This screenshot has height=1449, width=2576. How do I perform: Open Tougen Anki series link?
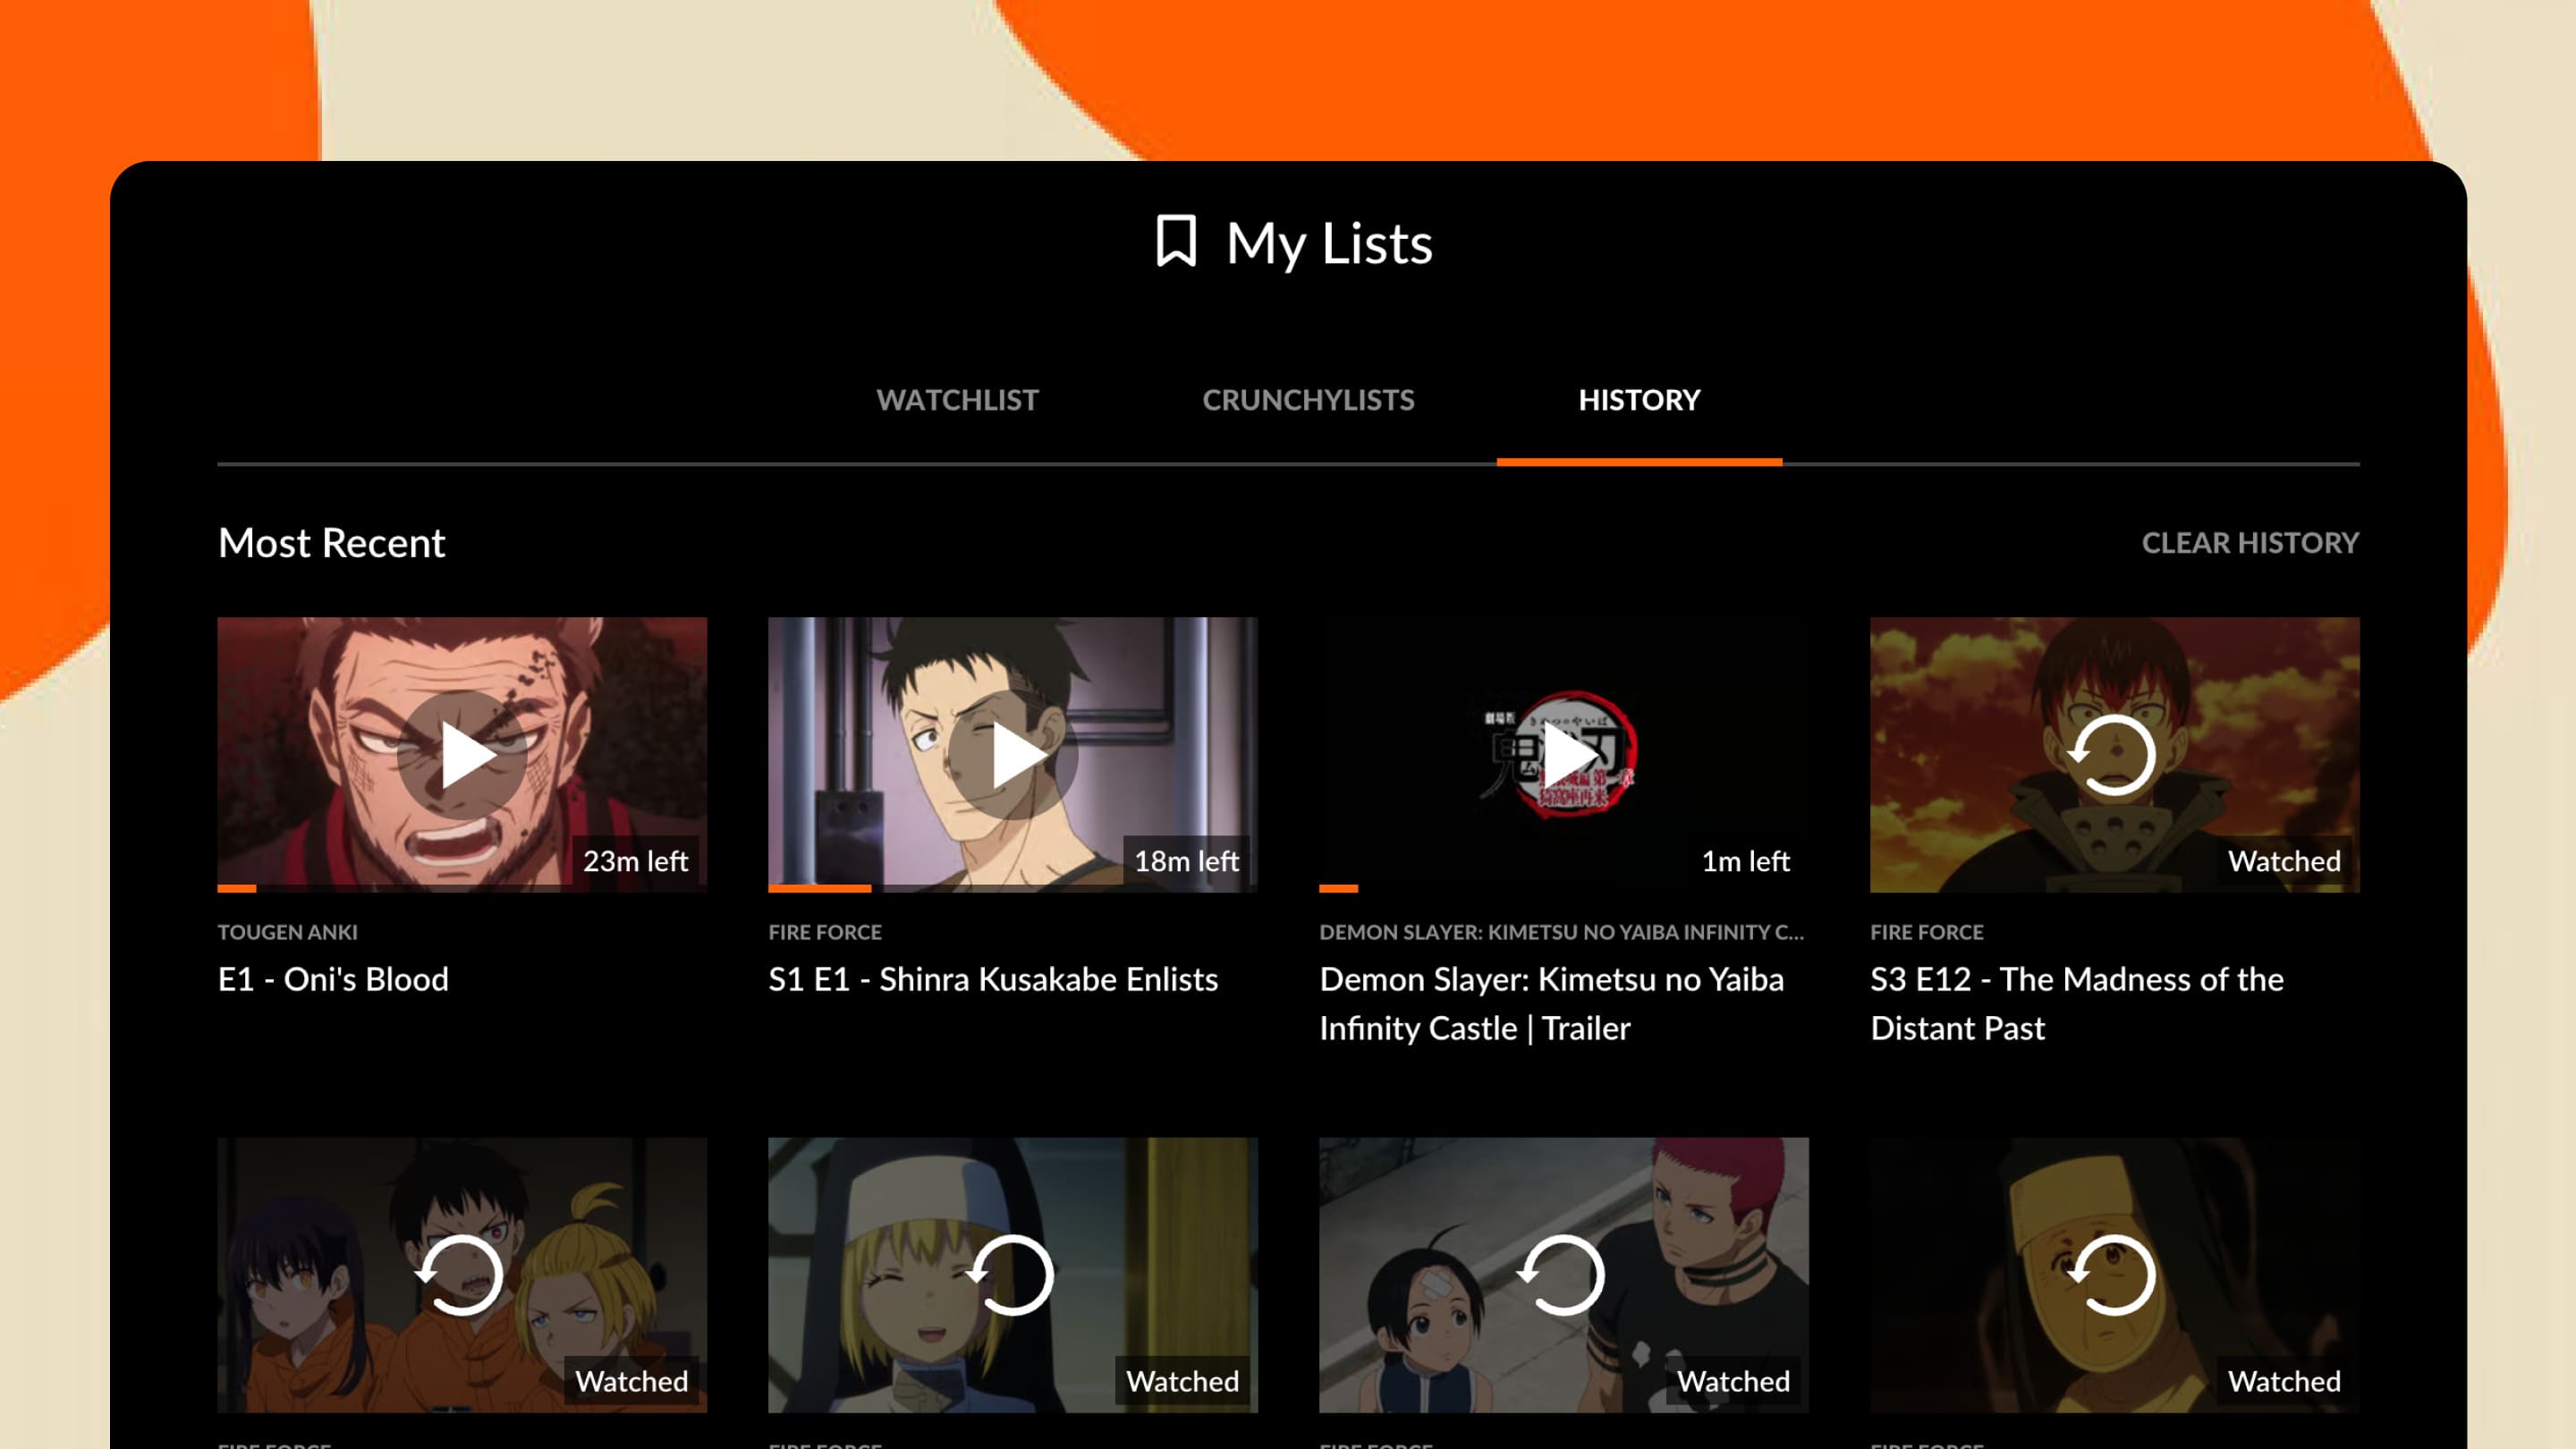pos(287,932)
